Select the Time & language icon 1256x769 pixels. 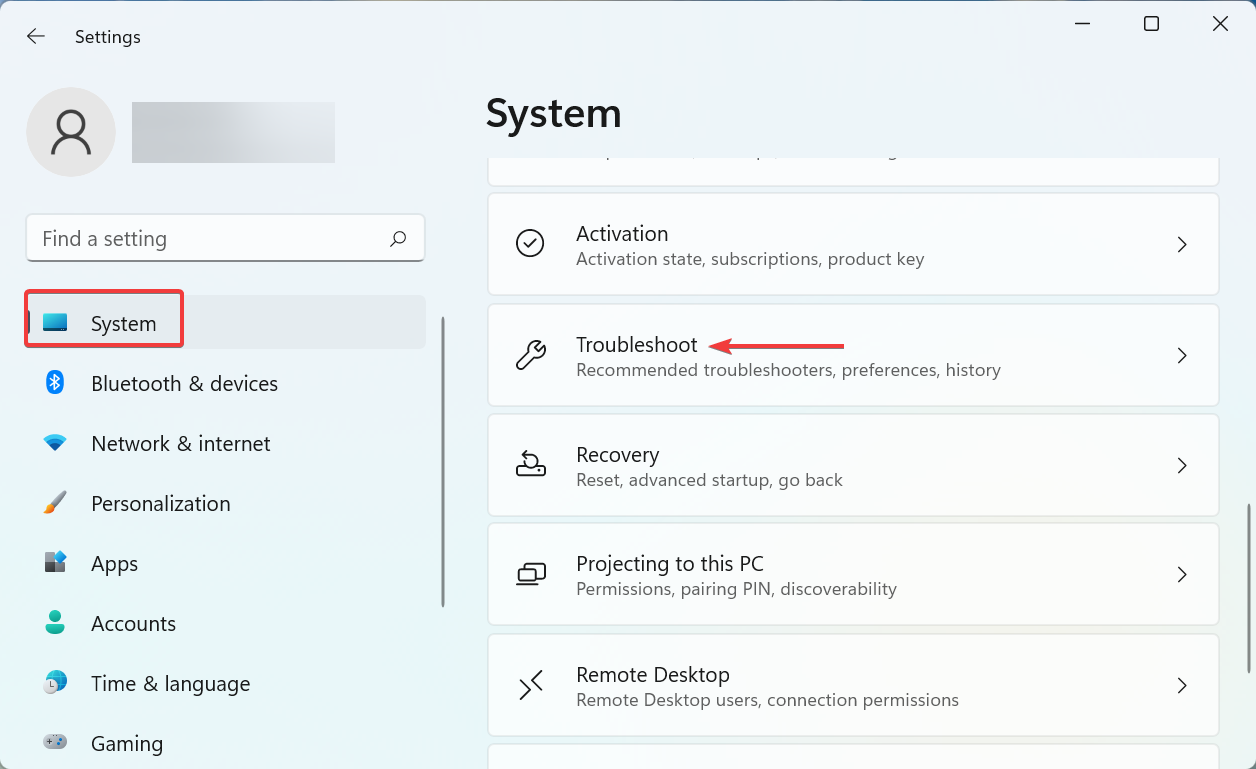(54, 683)
